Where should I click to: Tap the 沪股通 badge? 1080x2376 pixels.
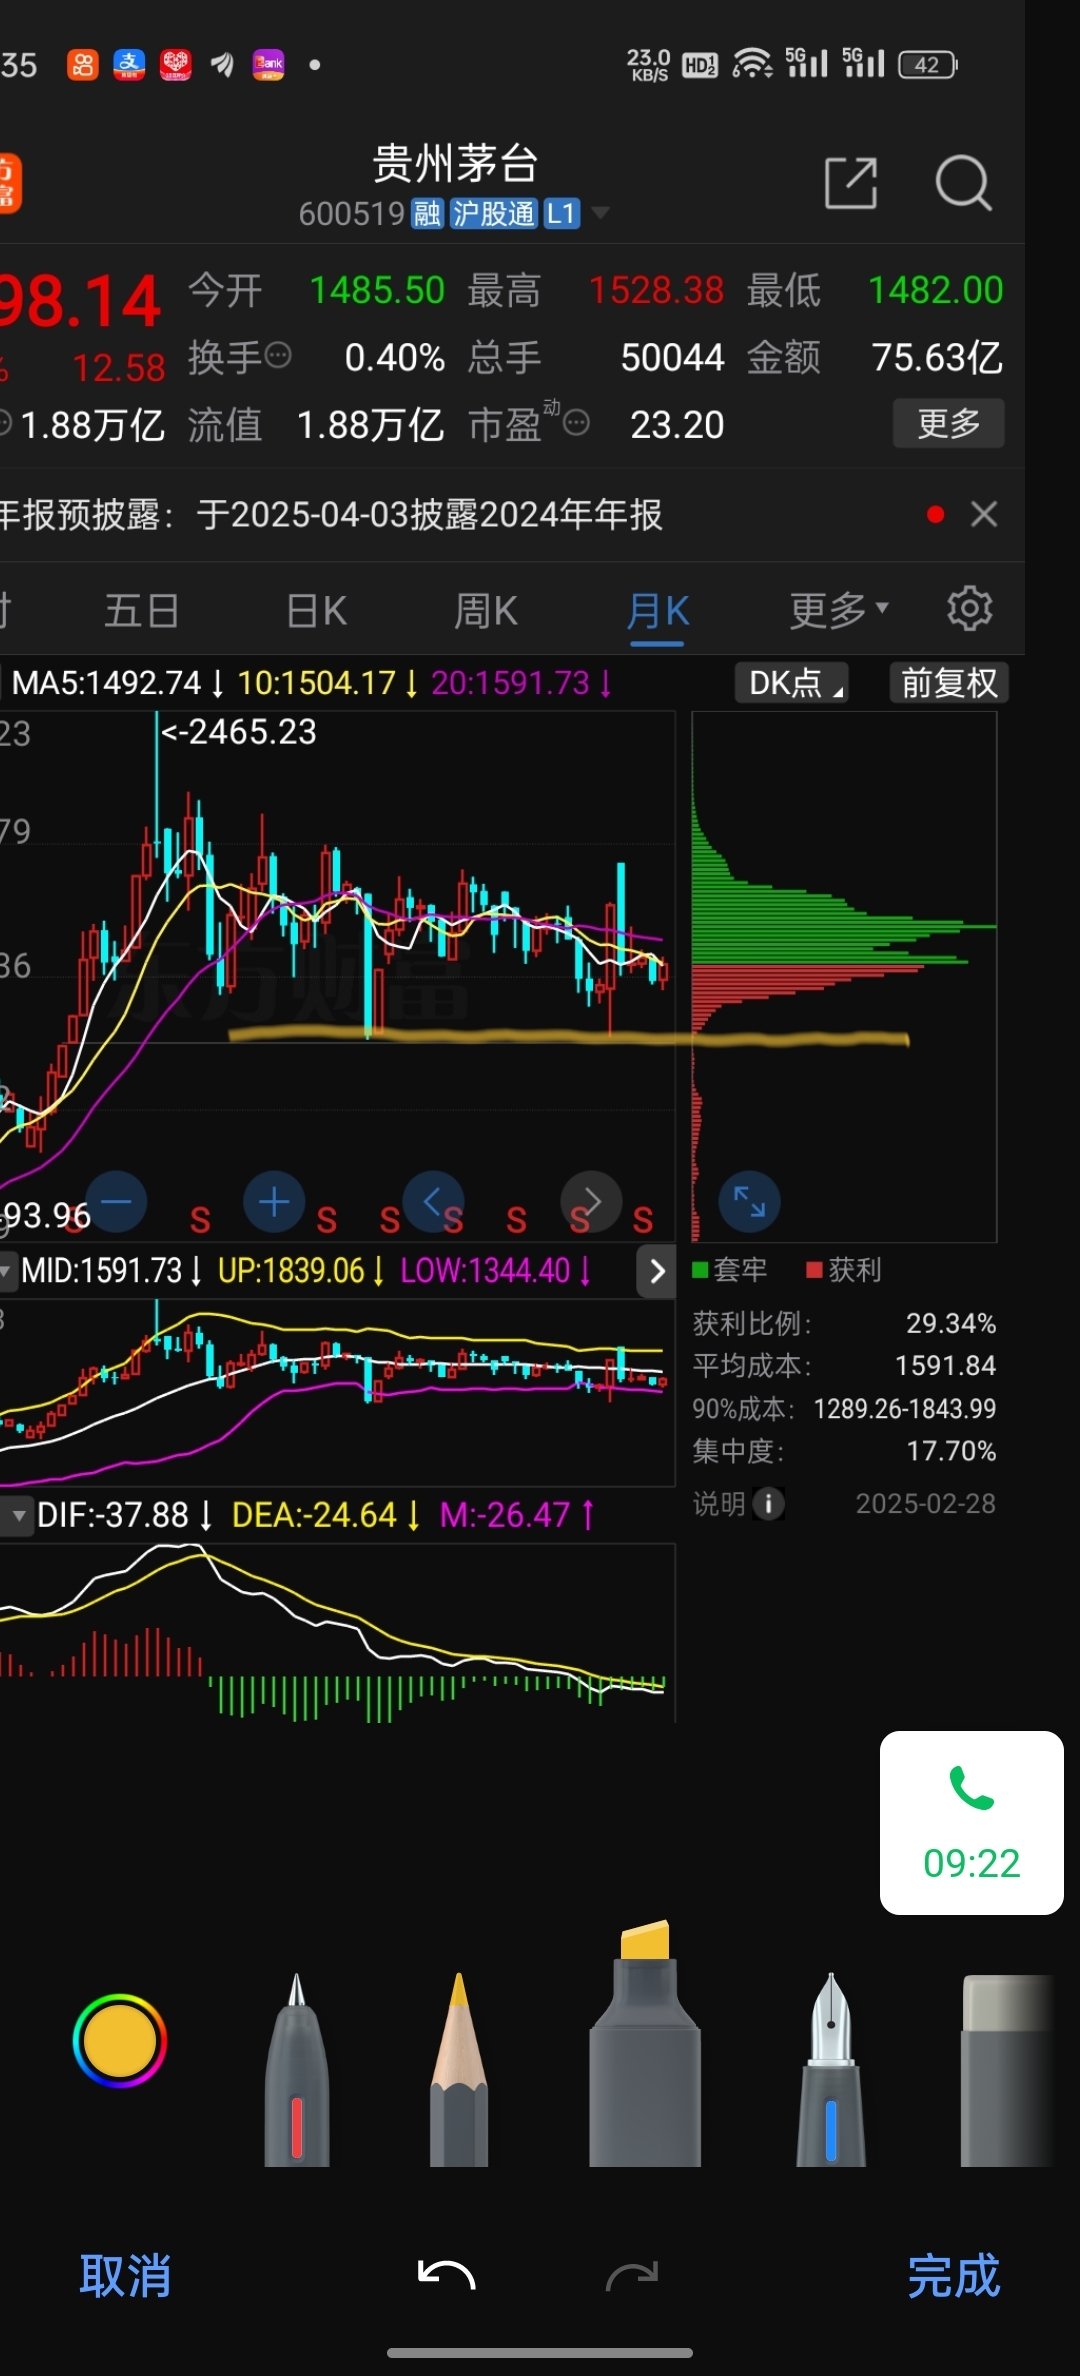coord(493,213)
